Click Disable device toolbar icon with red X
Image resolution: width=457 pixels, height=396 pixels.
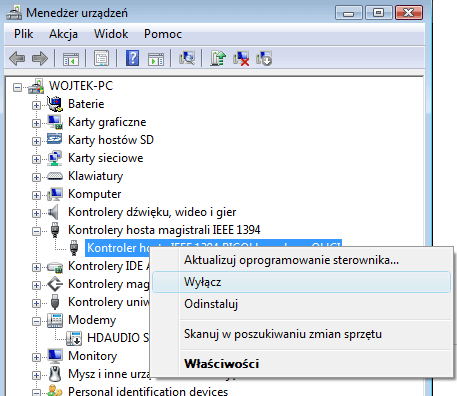[x=241, y=58]
